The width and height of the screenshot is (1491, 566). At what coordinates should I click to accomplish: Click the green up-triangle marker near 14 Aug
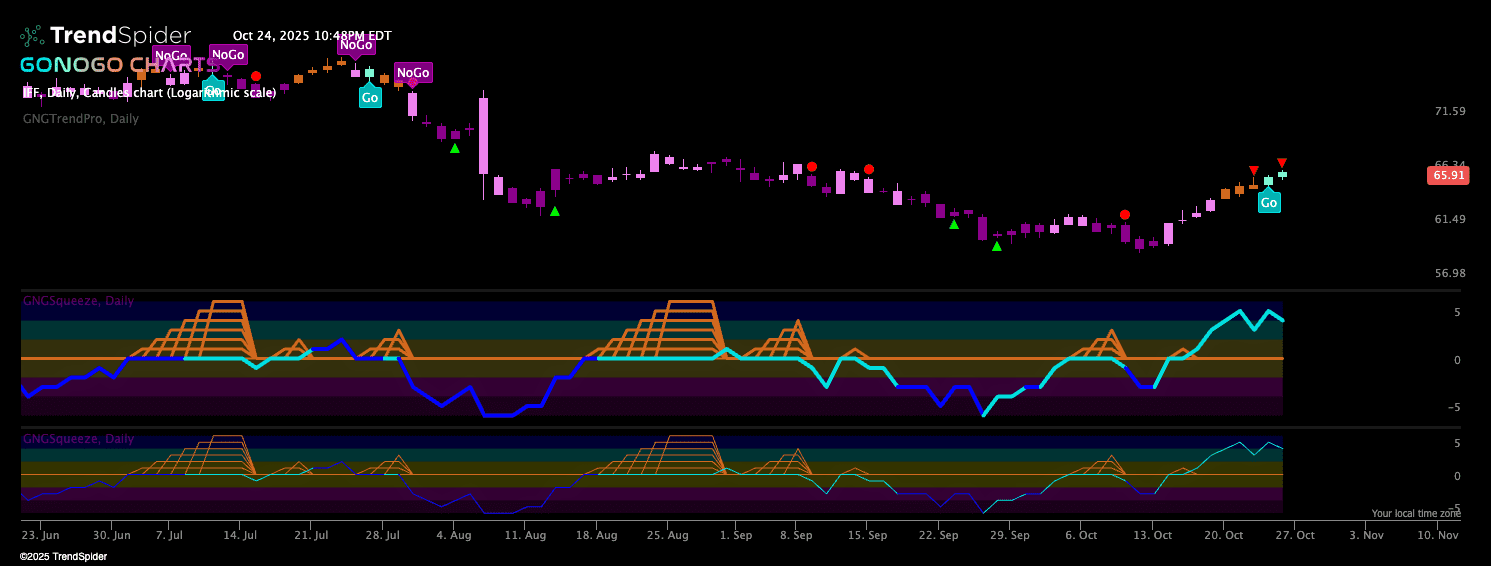click(x=555, y=211)
